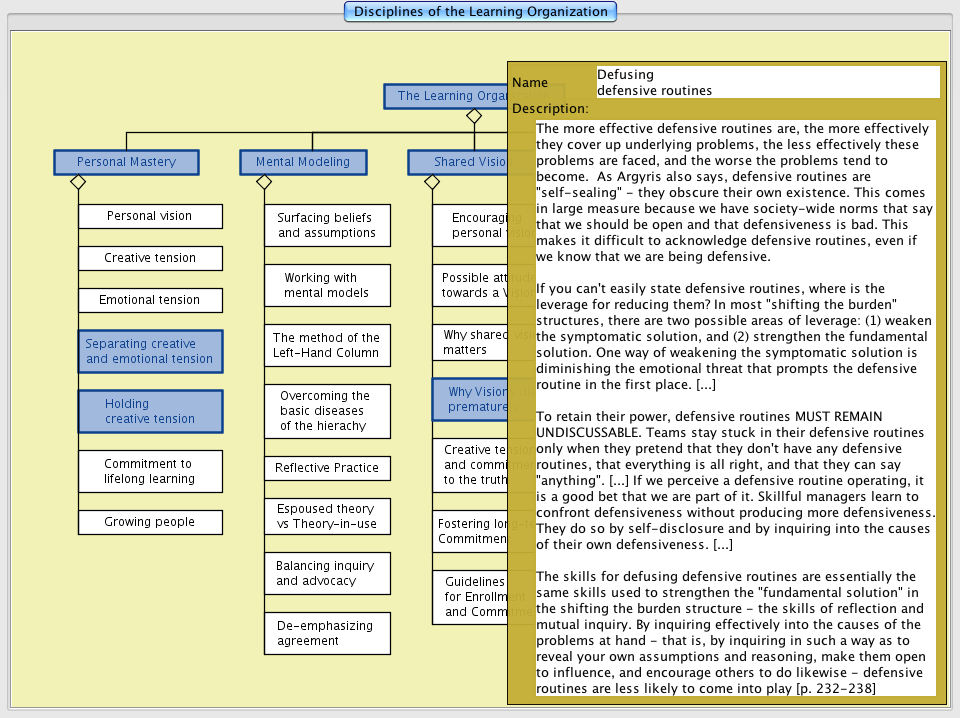Select the Mental Modeling node
Screen dimensions: 960x718
point(303,162)
